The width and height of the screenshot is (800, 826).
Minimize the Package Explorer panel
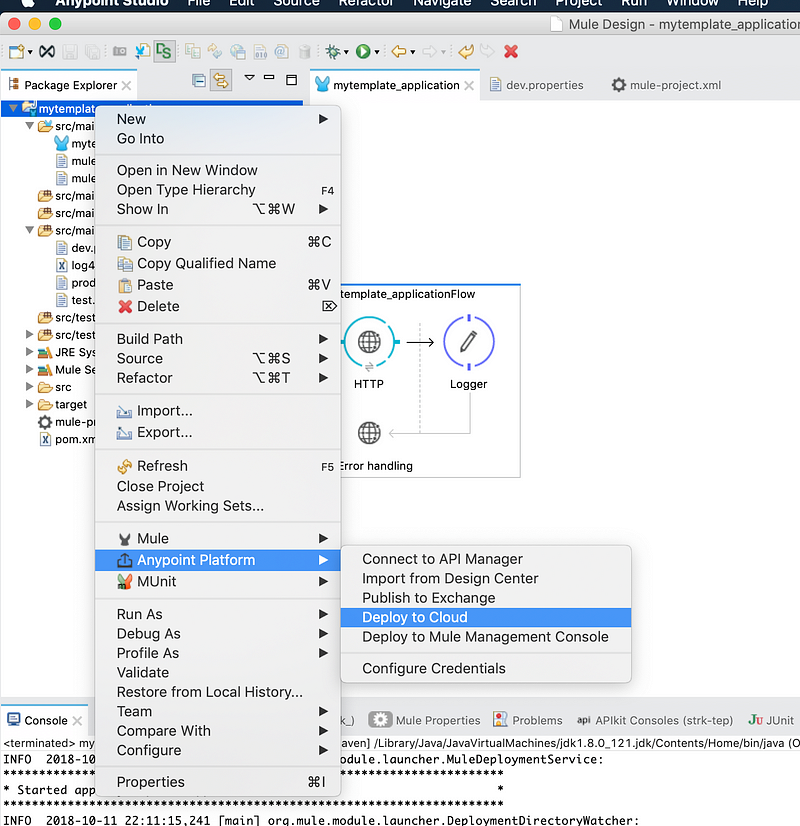[x=269, y=77]
